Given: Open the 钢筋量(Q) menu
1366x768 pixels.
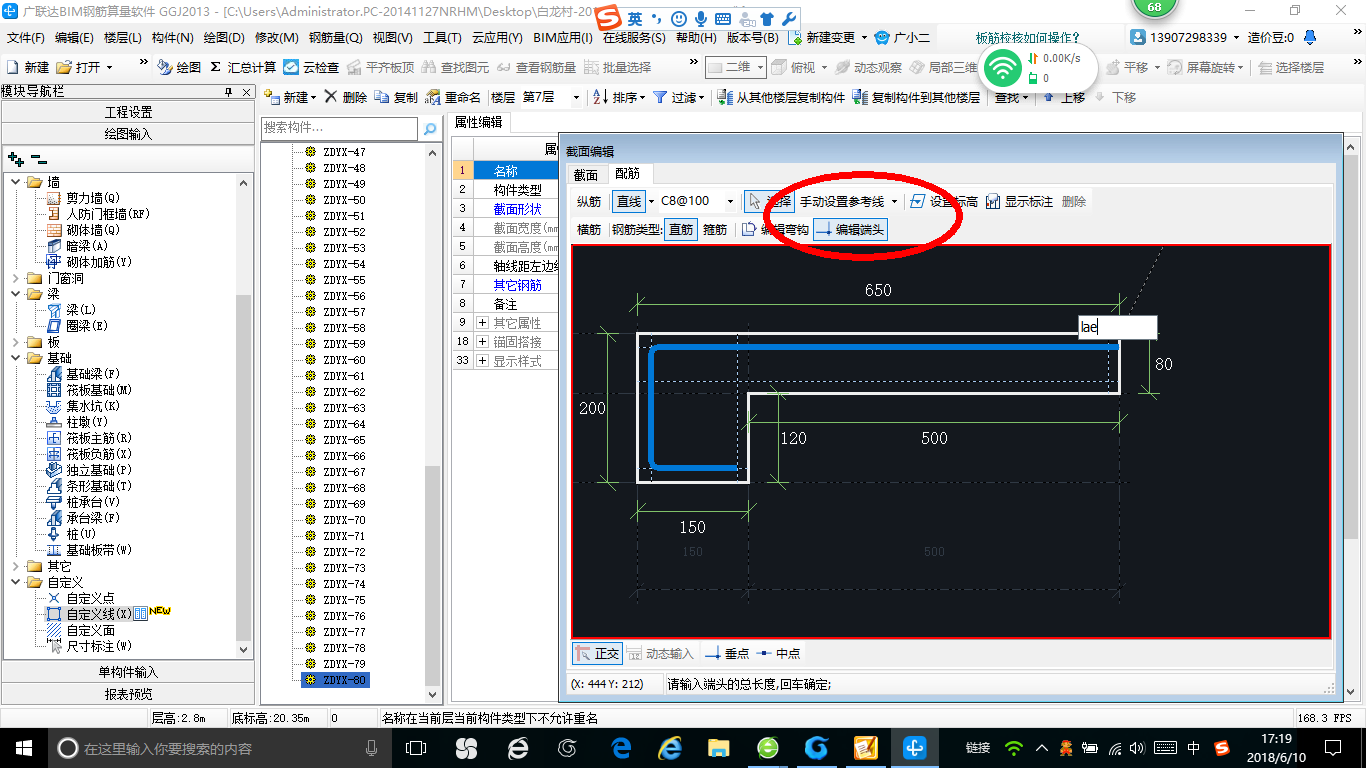Looking at the screenshot, I should tap(335, 38).
